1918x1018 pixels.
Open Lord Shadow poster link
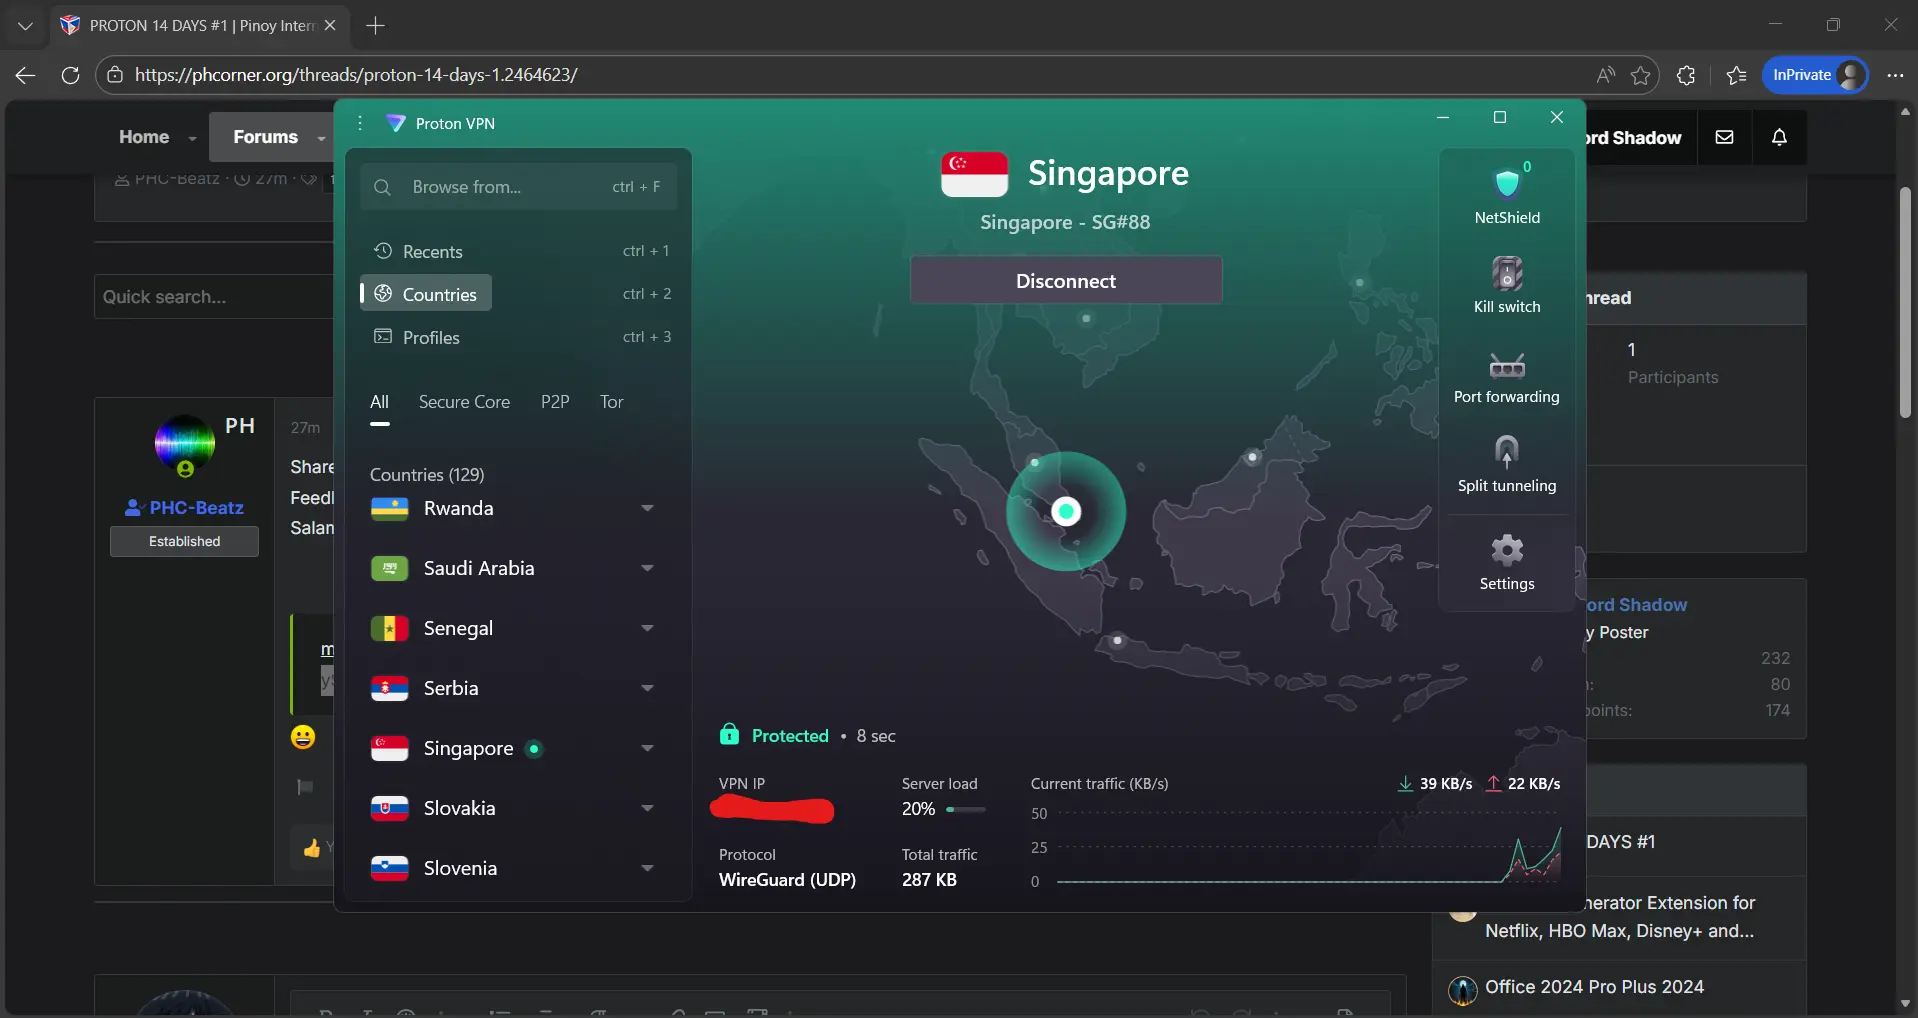click(x=1636, y=605)
